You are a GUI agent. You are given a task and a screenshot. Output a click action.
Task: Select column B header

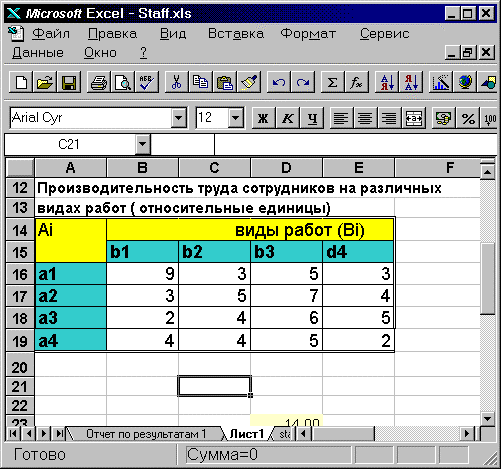(x=142, y=168)
